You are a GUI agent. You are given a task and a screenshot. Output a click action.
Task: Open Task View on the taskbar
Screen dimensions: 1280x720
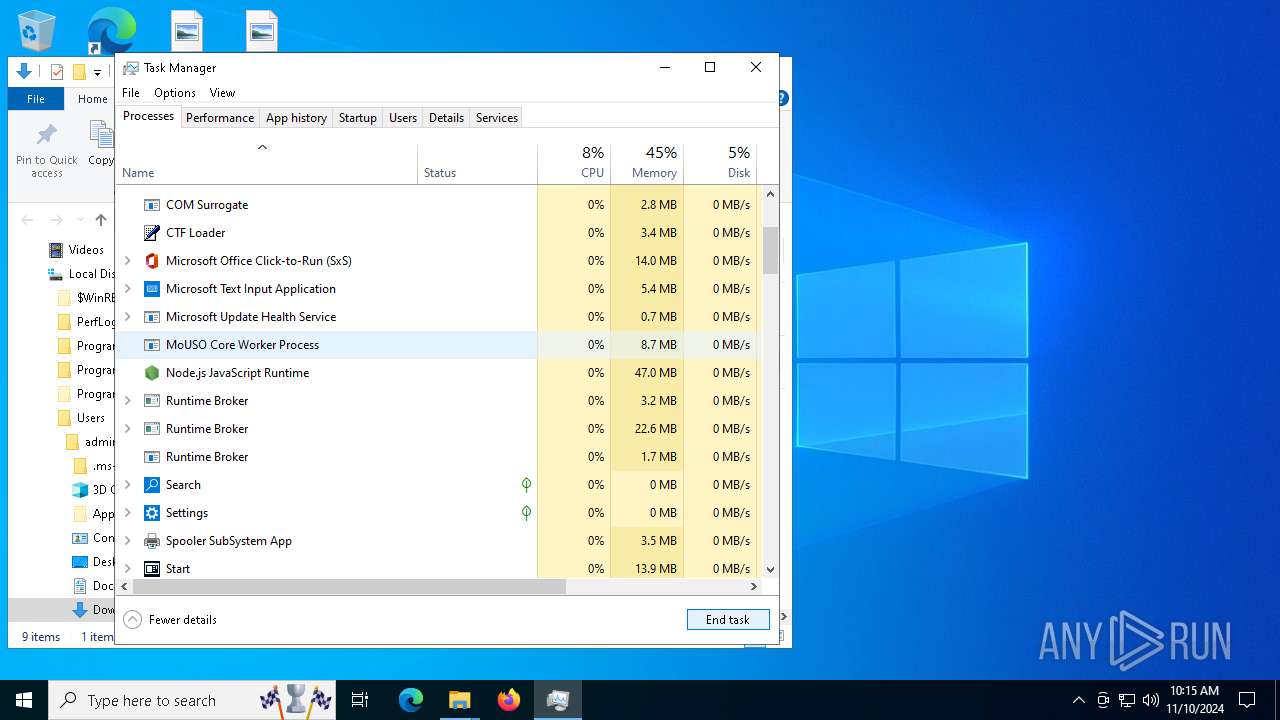pos(360,700)
